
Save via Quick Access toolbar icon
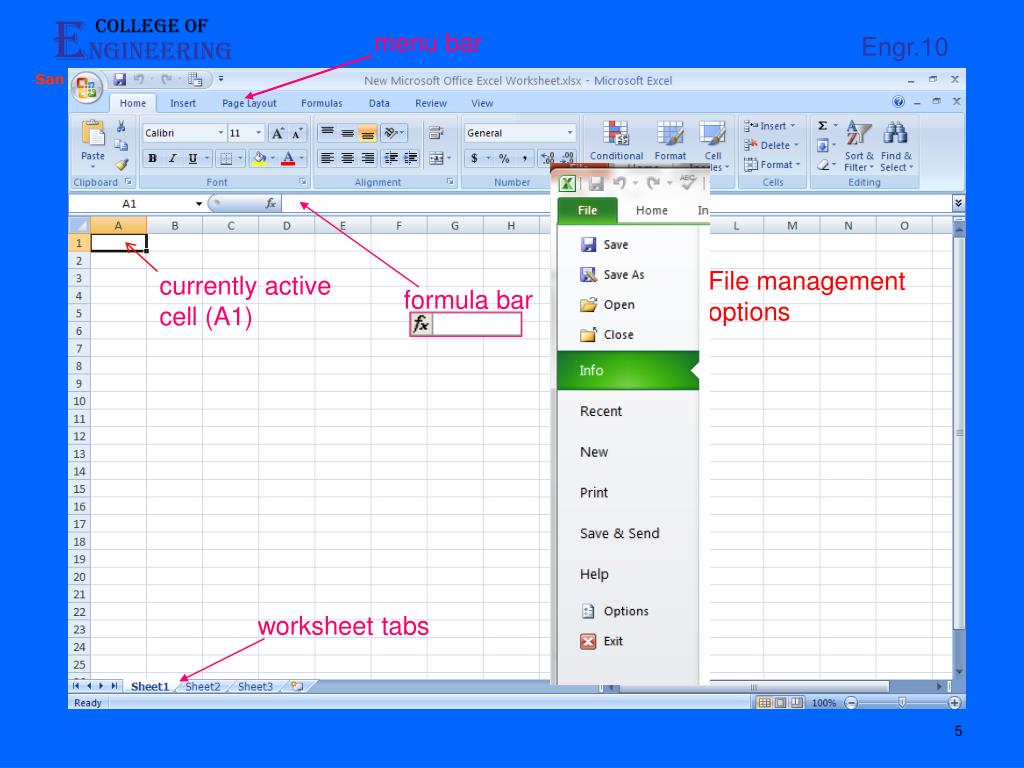[x=120, y=80]
